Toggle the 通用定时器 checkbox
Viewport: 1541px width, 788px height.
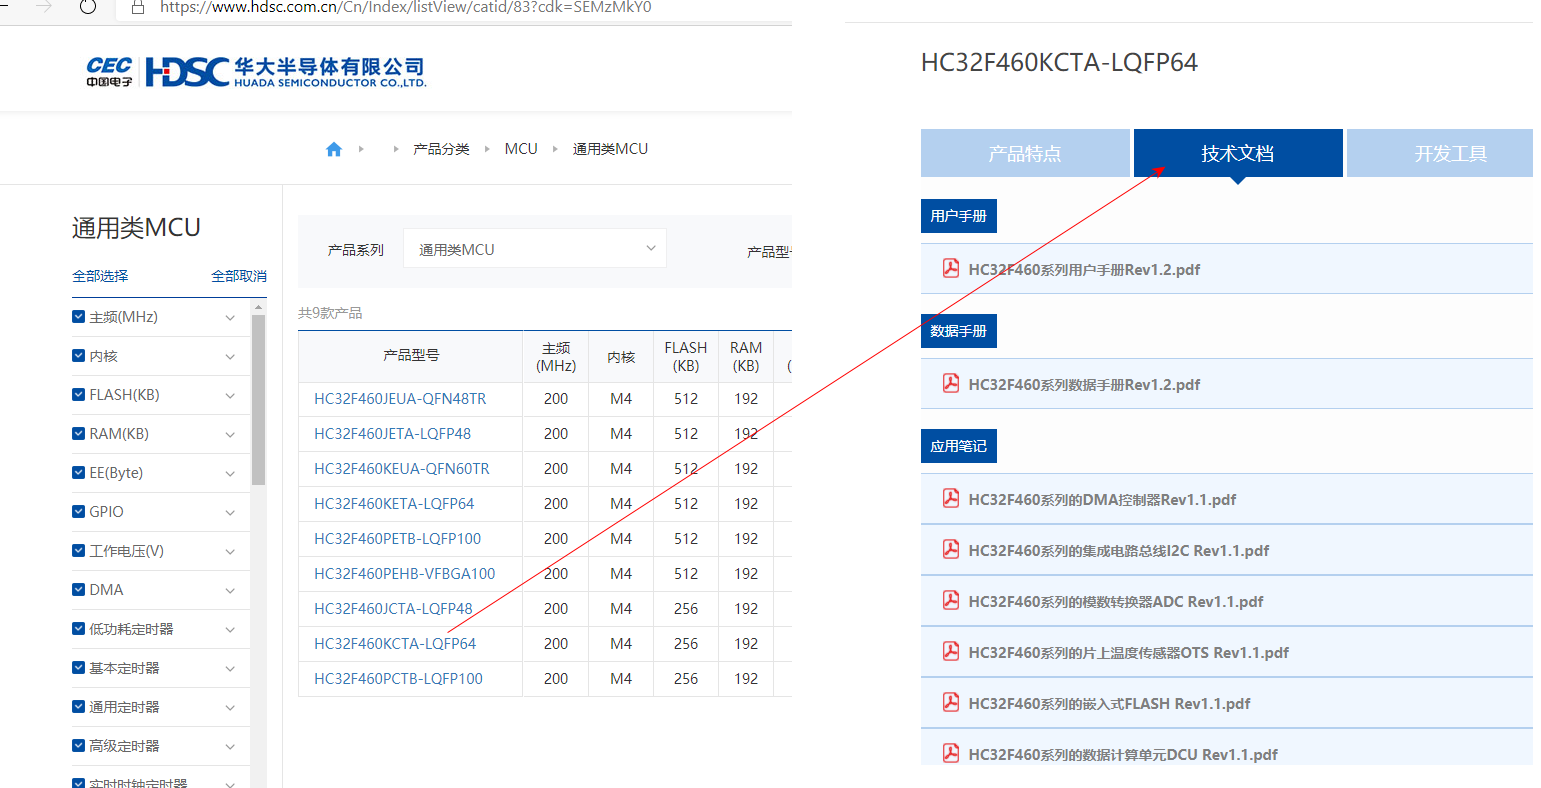click(x=78, y=706)
